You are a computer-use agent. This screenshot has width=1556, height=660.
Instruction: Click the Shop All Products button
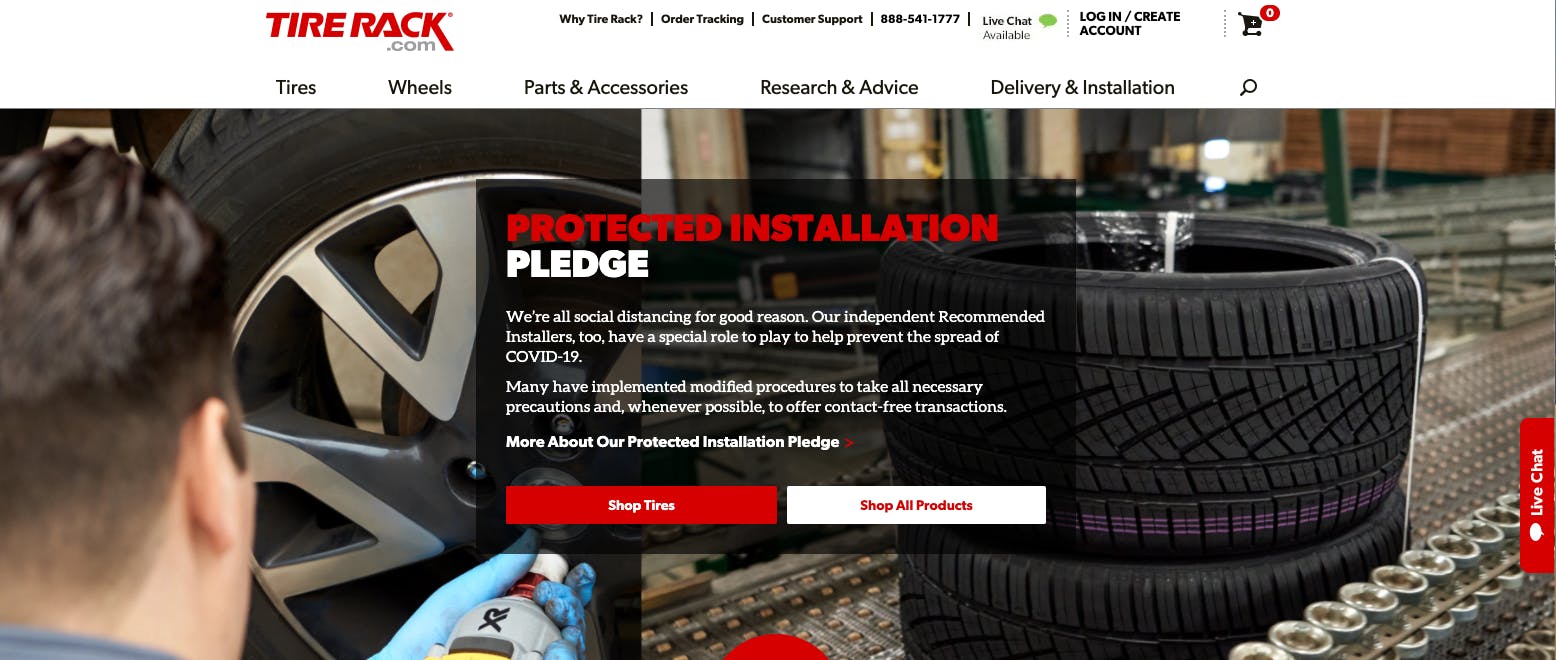coord(916,505)
